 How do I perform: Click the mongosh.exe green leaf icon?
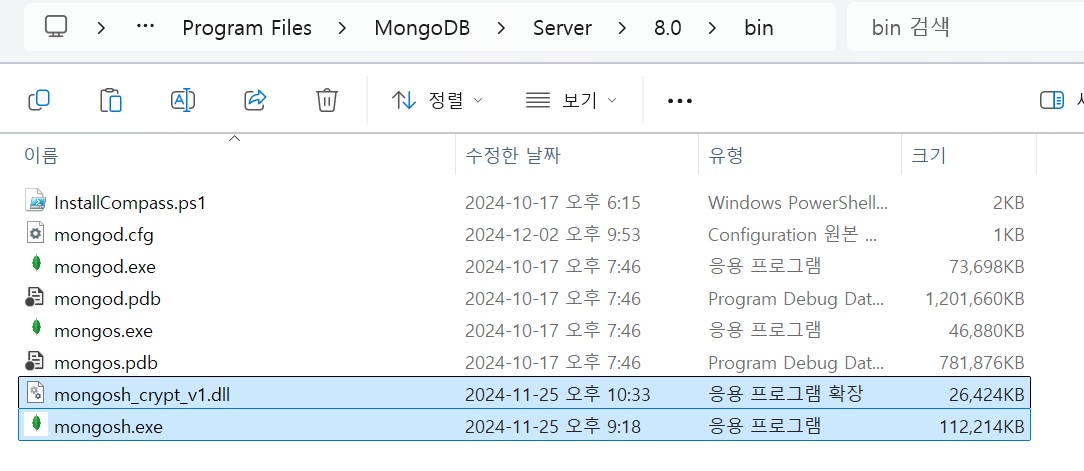(x=37, y=424)
